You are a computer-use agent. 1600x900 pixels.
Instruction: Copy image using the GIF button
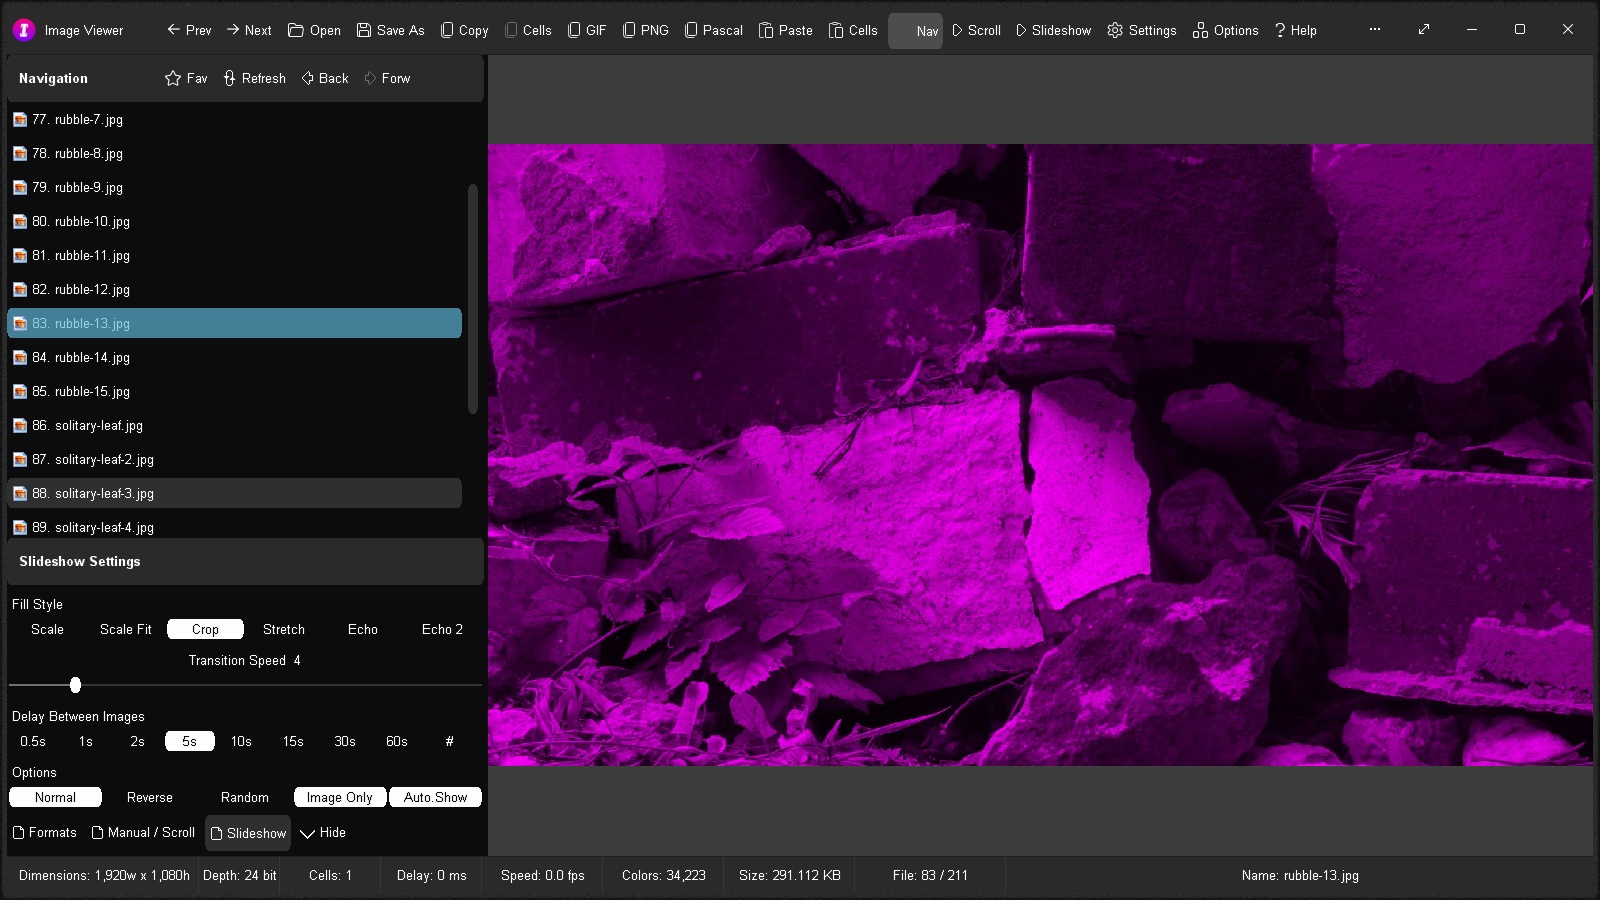click(587, 30)
